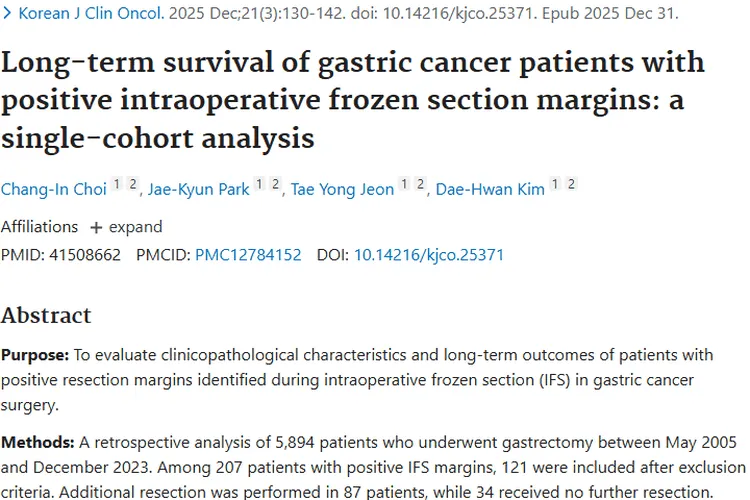
Task: Open the PMC12784152 full-text link
Action: click(x=248, y=255)
